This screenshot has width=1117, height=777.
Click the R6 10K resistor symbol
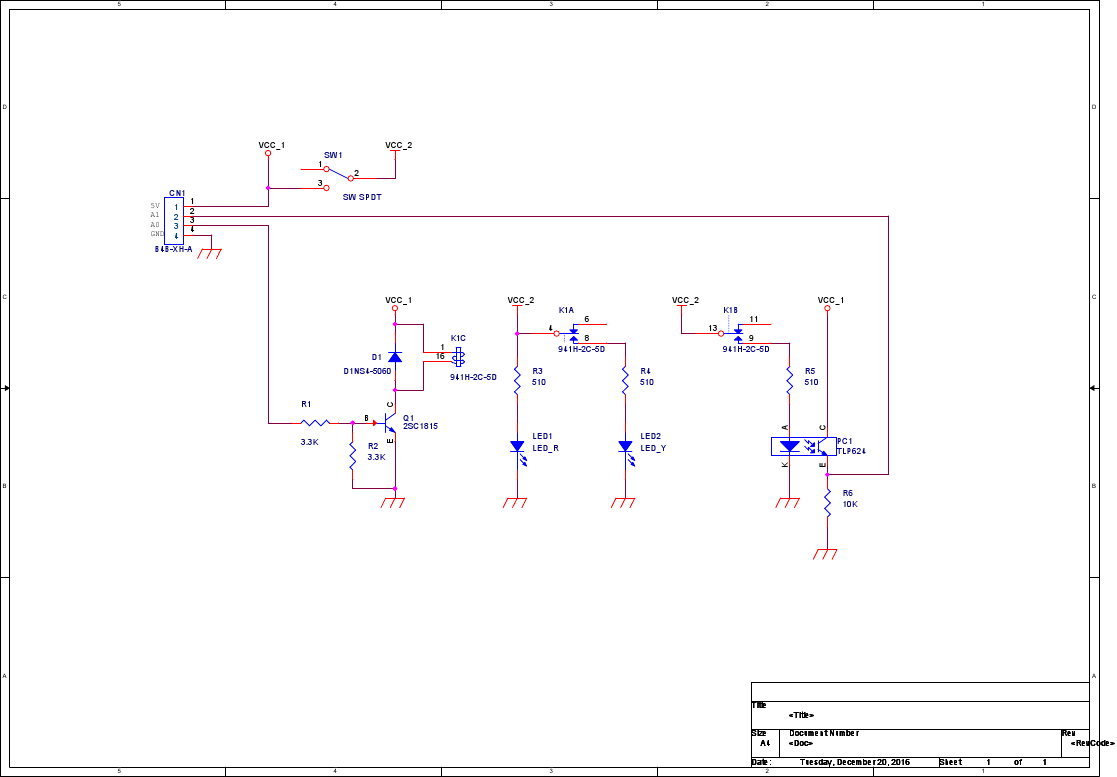tap(827, 504)
